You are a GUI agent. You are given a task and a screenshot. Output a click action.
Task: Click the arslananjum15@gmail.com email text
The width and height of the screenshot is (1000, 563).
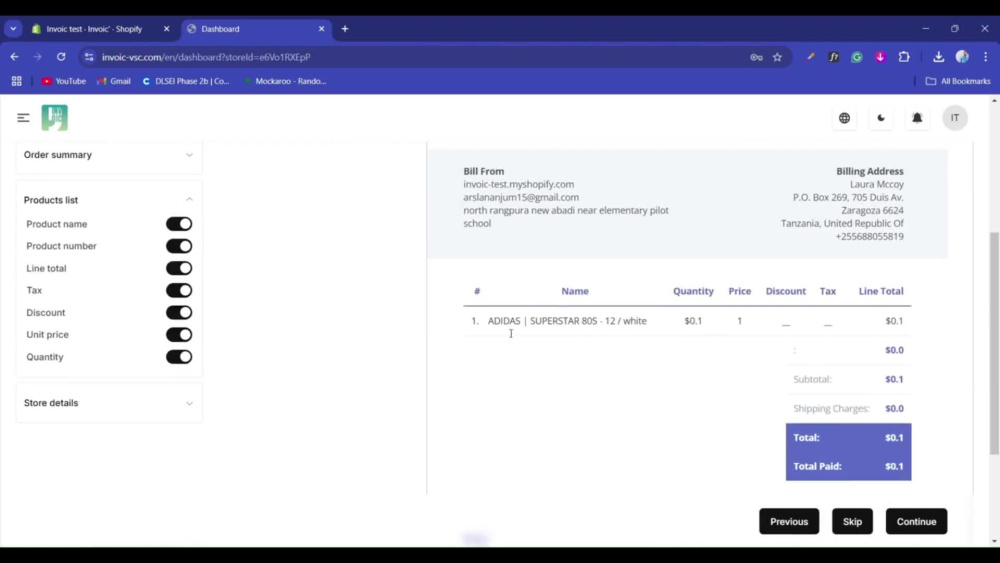(x=521, y=197)
